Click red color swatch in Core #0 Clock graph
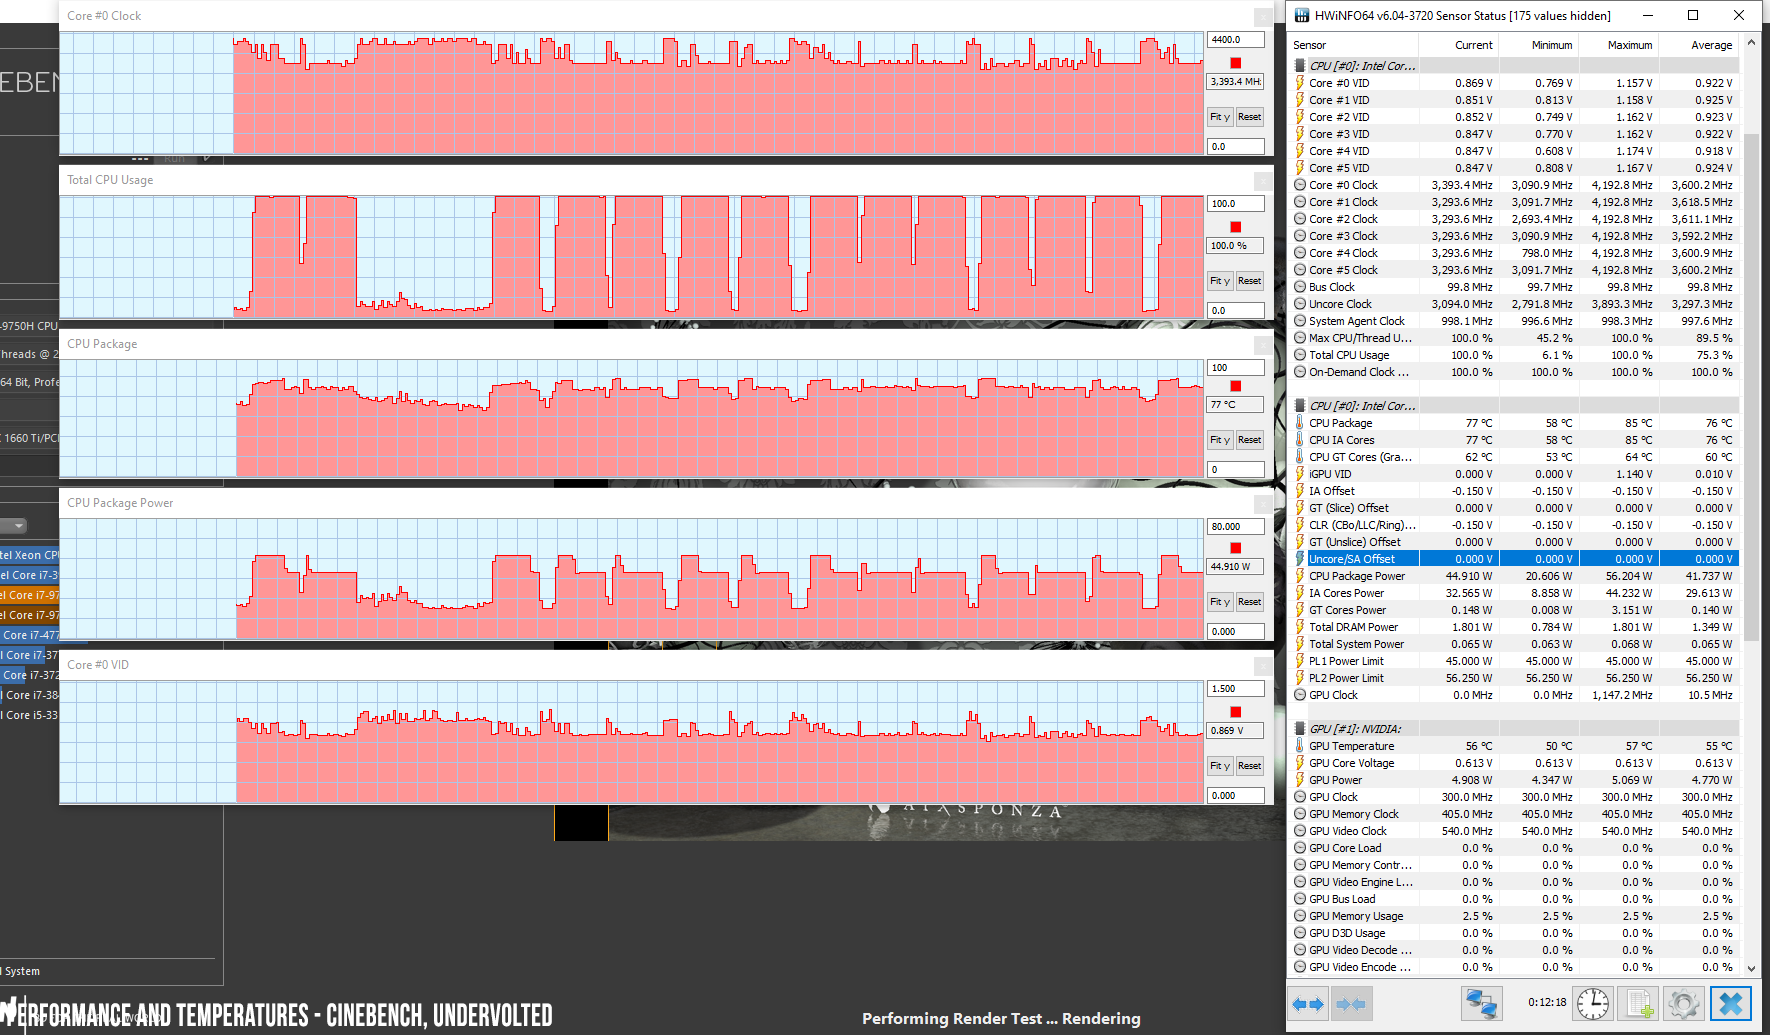 click(x=1236, y=62)
